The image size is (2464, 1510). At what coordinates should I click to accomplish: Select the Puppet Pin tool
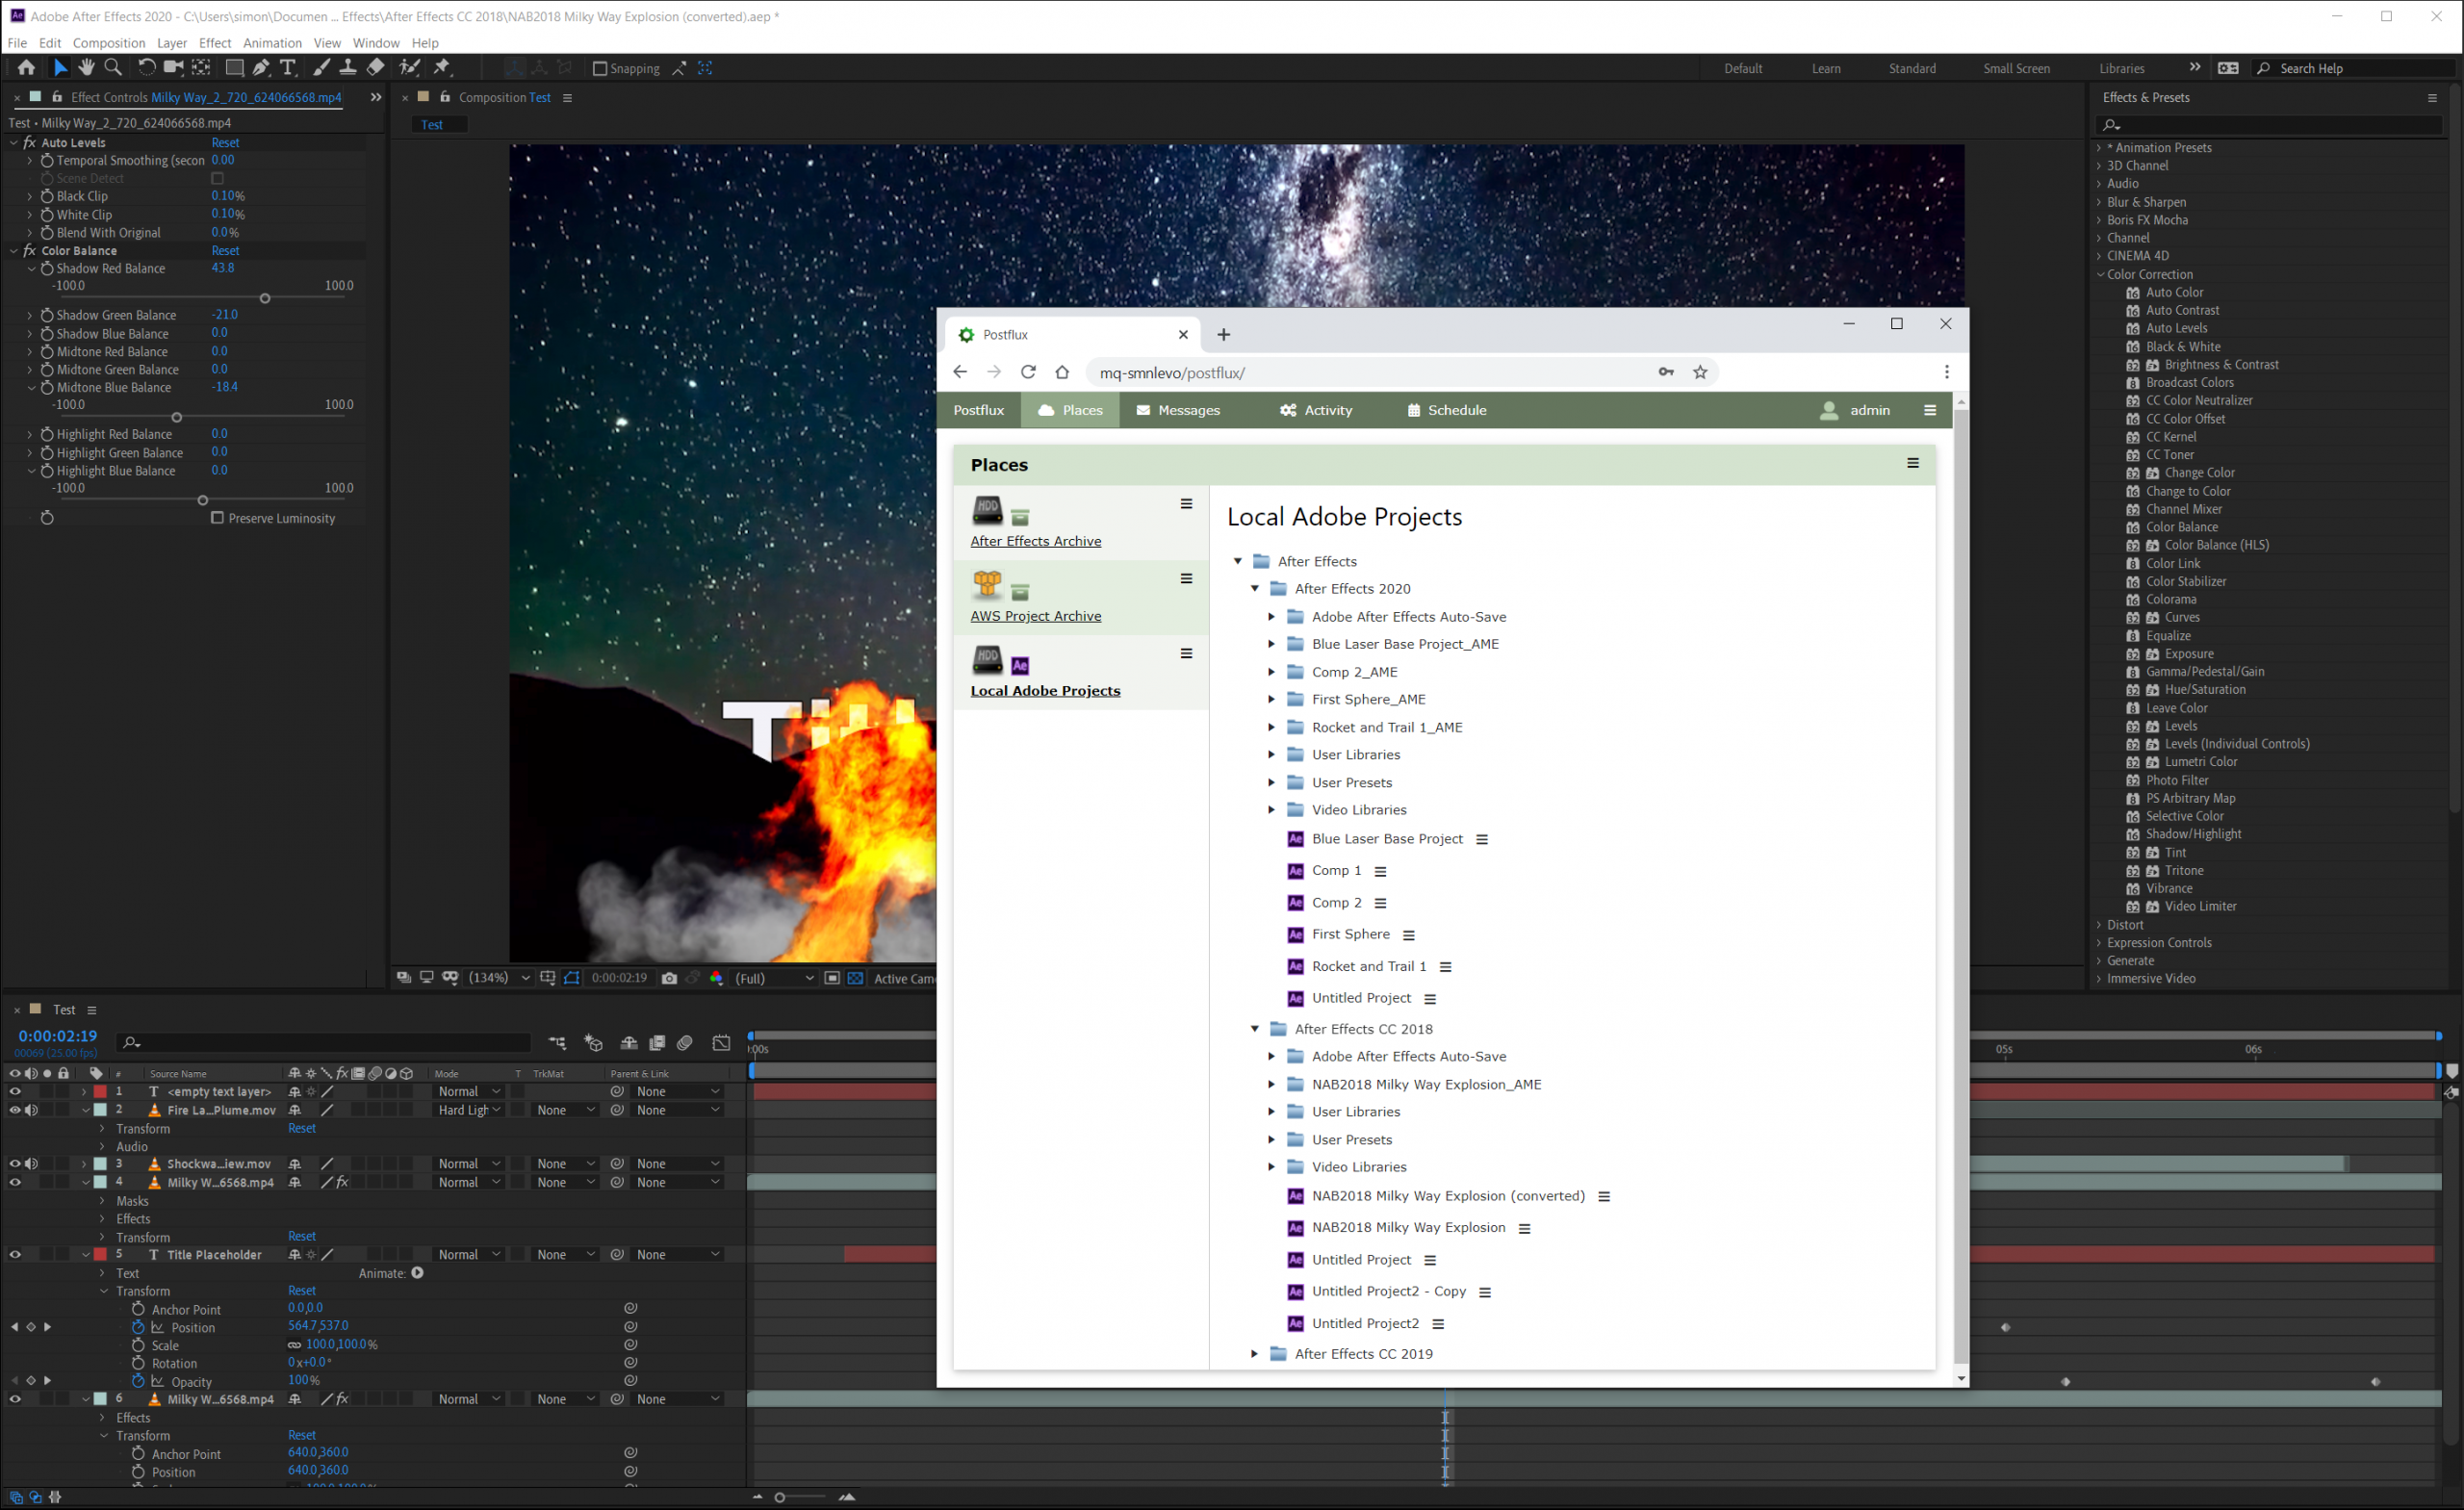442,68
